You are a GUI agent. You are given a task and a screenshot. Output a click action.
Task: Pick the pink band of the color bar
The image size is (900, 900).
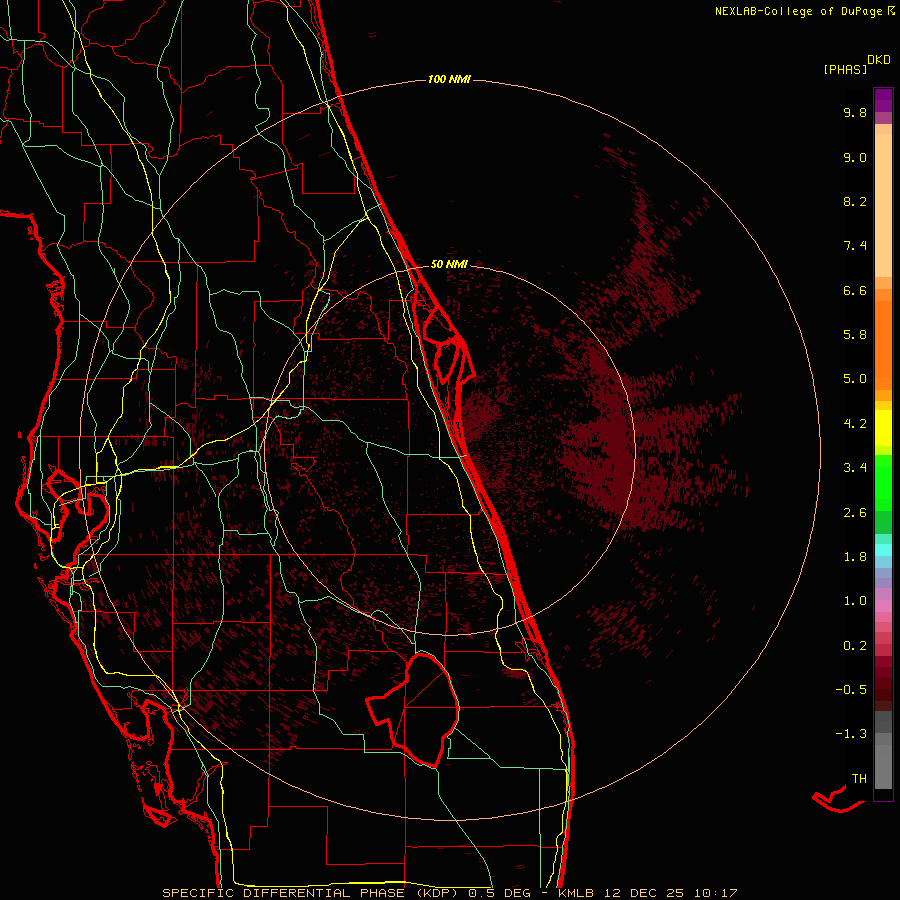click(x=883, y=606)
